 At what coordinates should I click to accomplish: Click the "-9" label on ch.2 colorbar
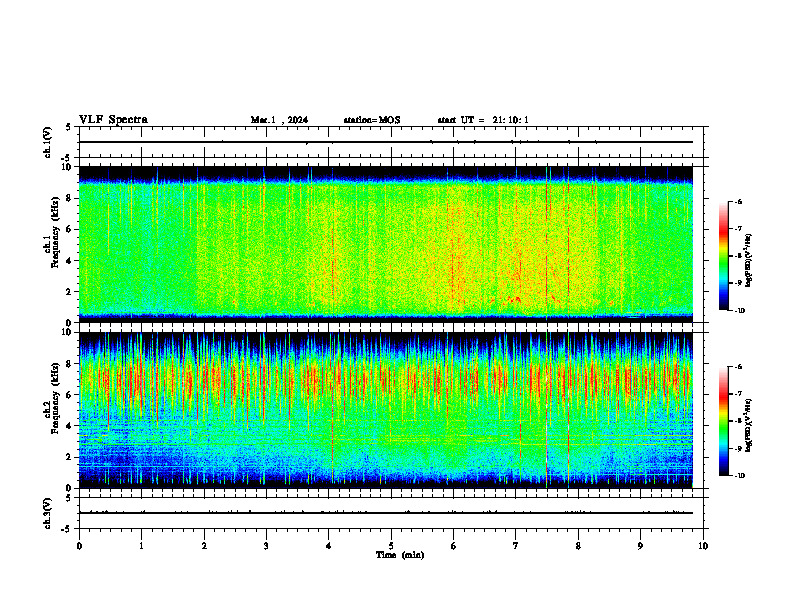pyautogui.click(x=738, y=448)
